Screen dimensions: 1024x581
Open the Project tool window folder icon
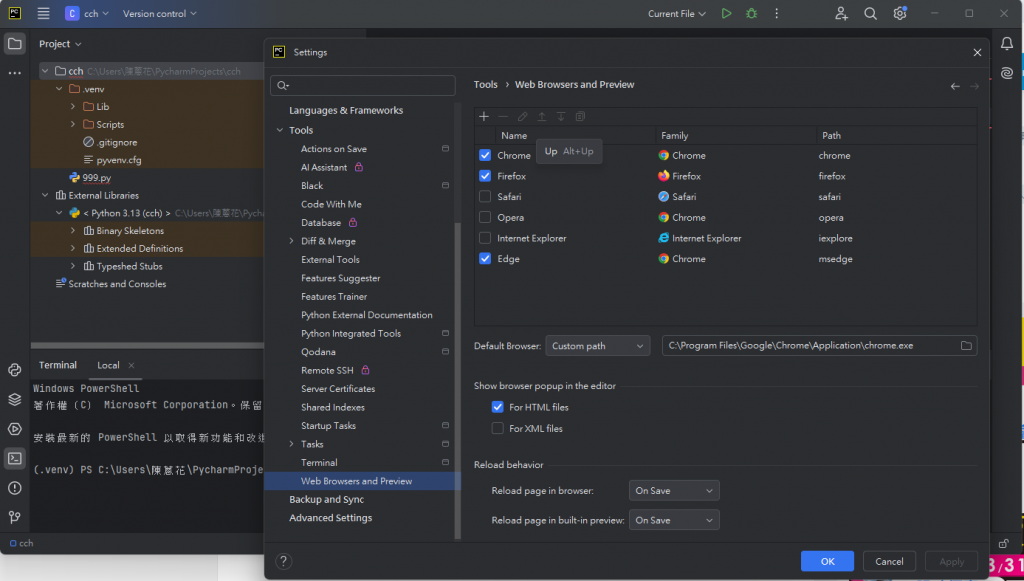click(x=14, y=44)
